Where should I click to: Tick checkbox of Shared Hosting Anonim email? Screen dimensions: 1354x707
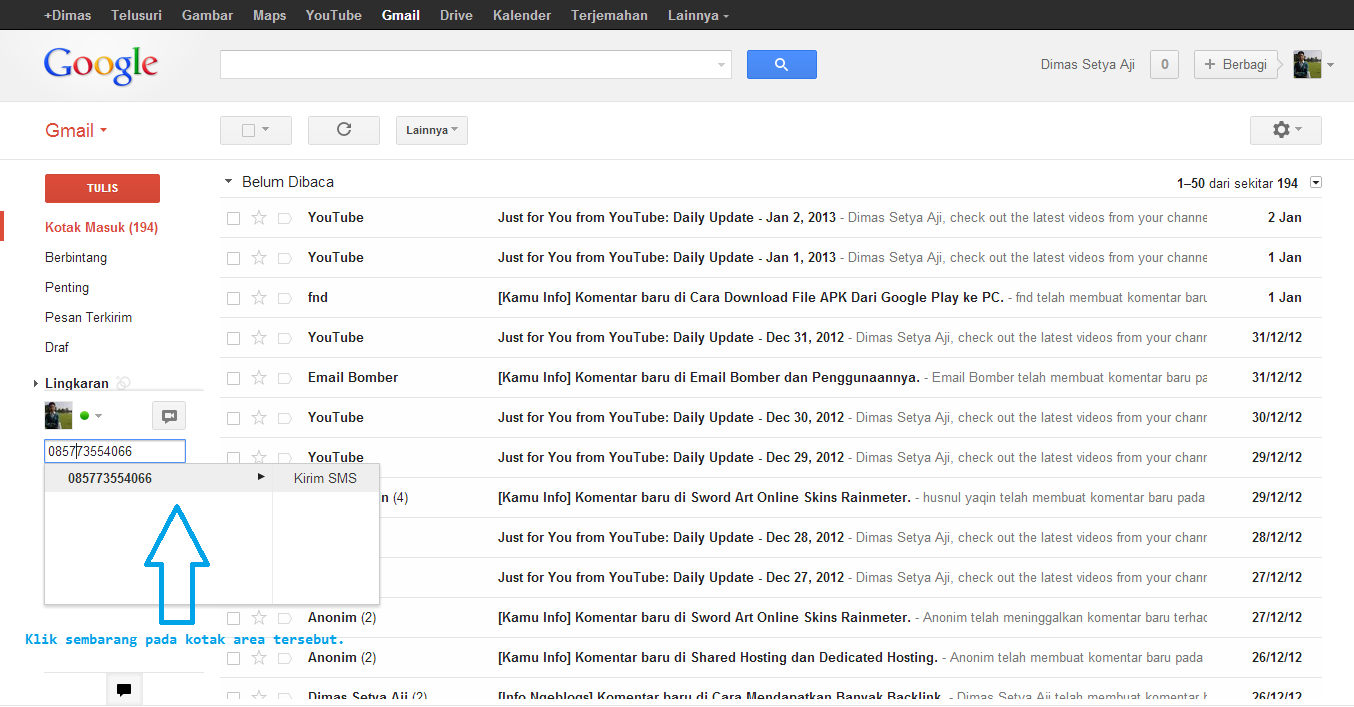[233, 658]
